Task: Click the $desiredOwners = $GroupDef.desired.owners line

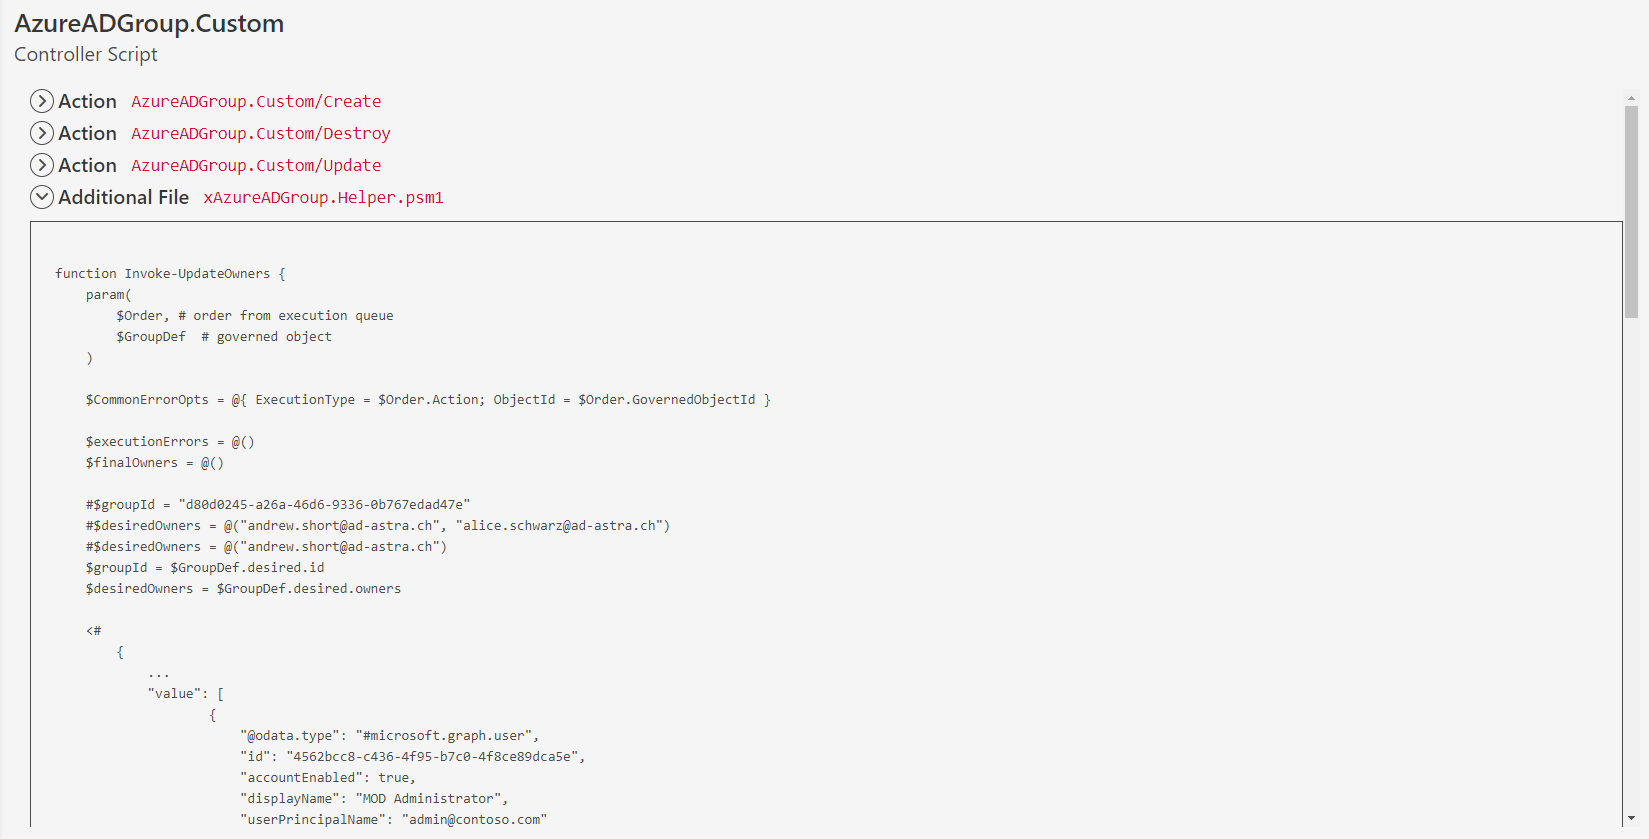Action: pyautogui.click(x=243, y=588)
